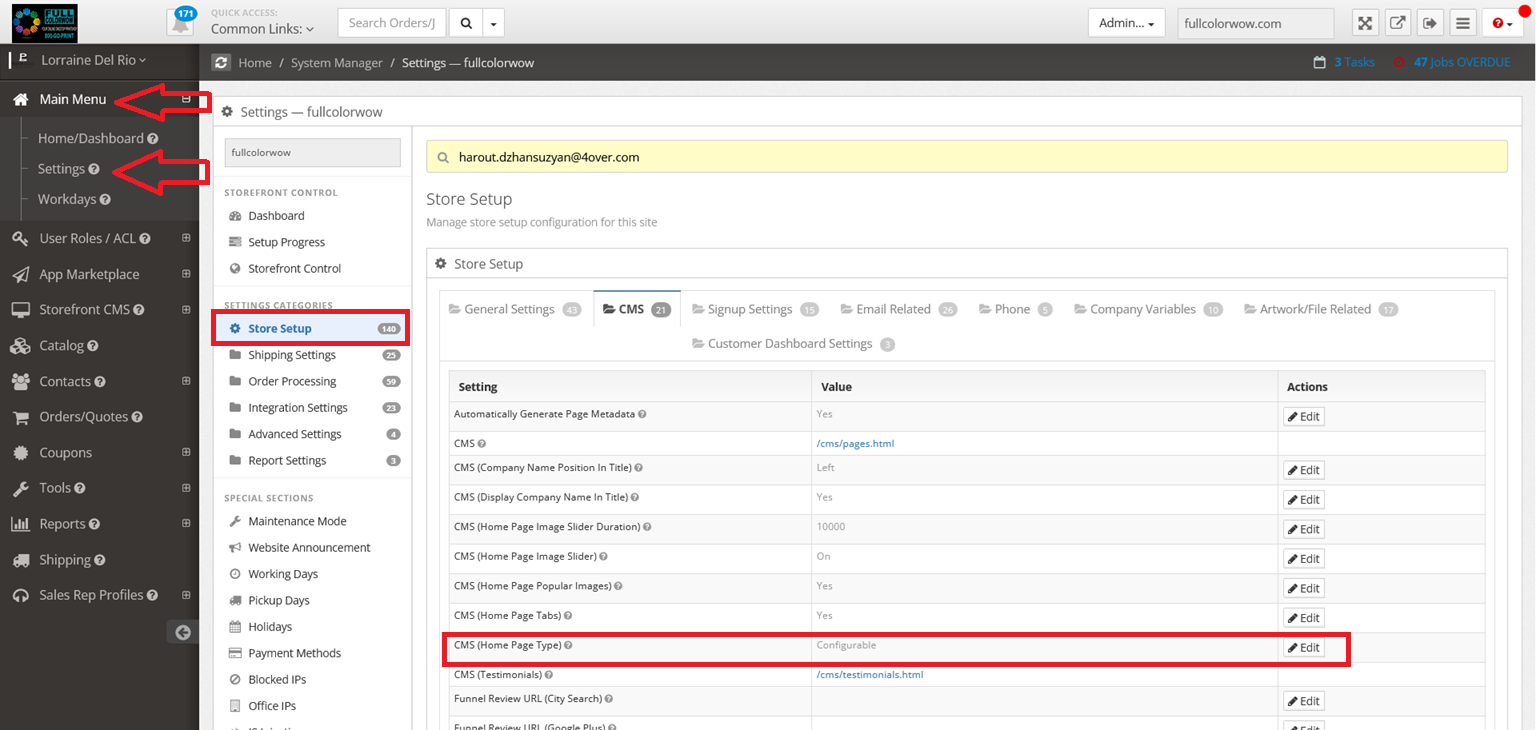Open the Common Links dropdown
Screen dimensions: 1536x730
262,30
